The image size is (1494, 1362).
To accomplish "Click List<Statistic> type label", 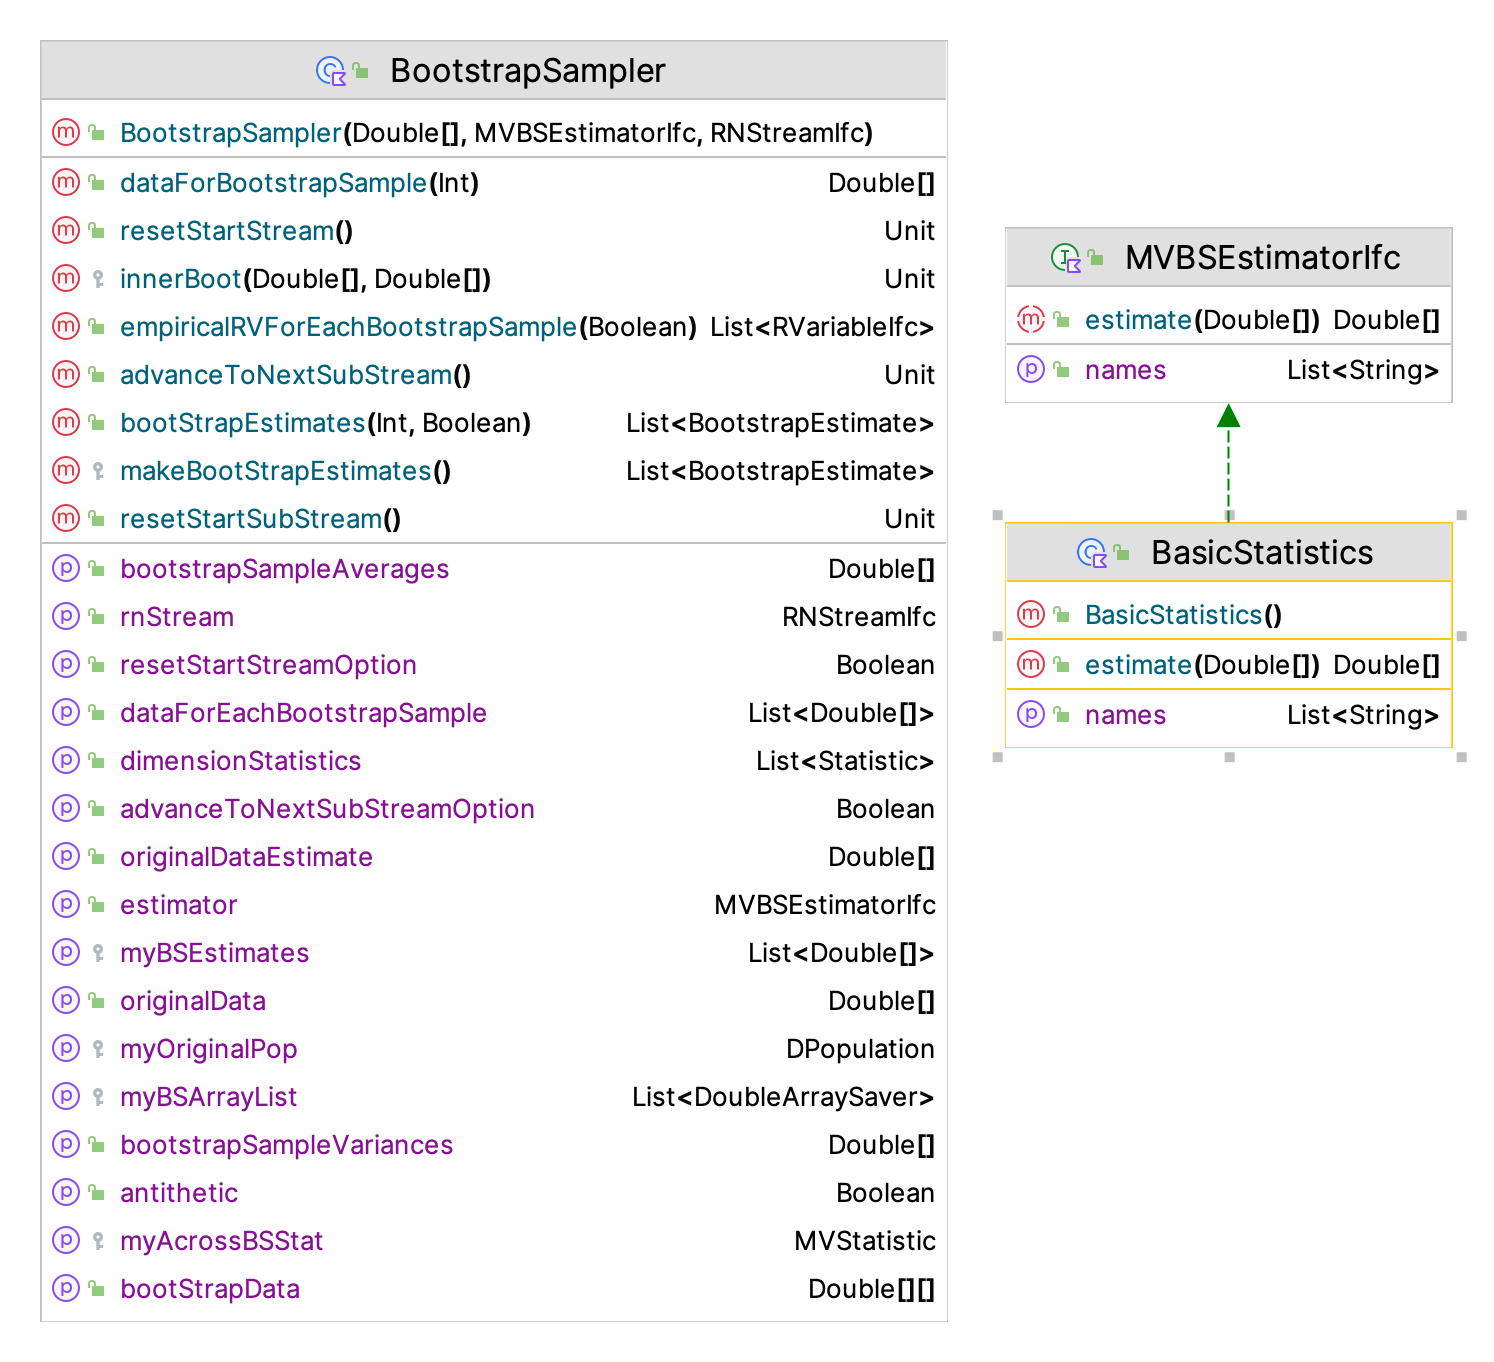I will [845, 761].
